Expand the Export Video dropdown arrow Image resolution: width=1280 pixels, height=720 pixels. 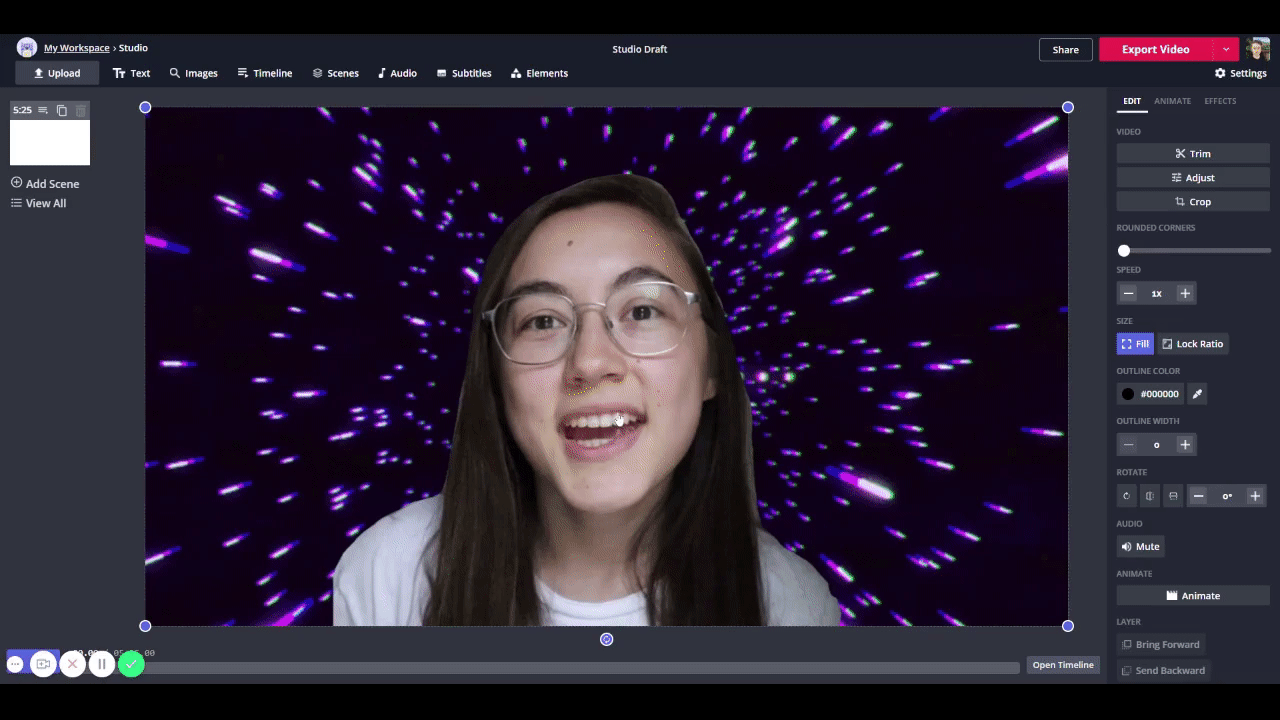click(1226, 49)
